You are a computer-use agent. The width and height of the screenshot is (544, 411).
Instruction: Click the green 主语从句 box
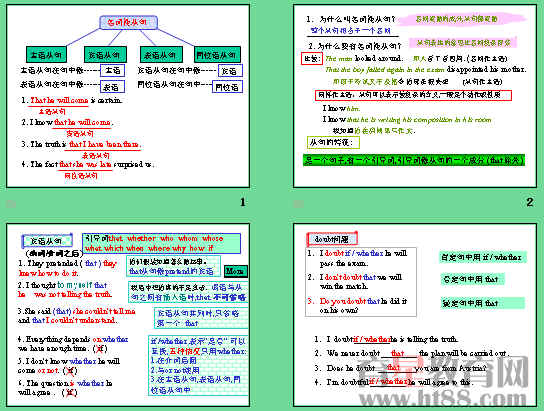click(46, 54)
